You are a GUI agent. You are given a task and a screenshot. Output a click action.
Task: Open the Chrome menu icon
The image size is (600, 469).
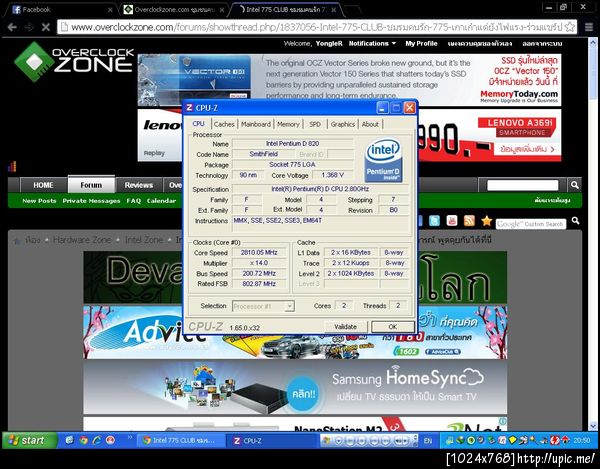(x=589, y=27)
